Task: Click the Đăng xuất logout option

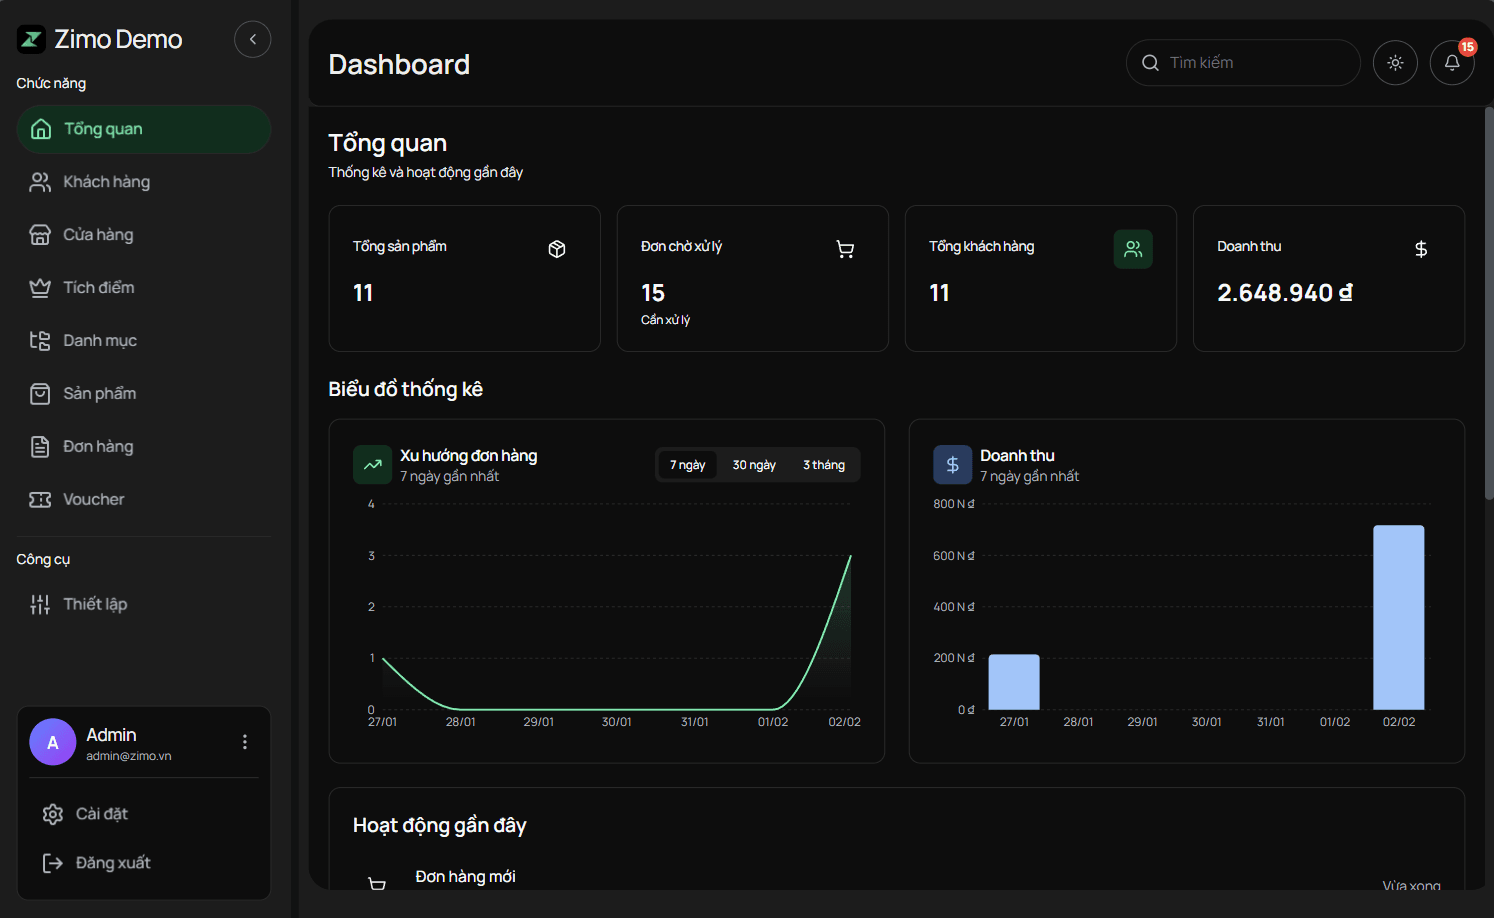Action: tap(112, 862)
